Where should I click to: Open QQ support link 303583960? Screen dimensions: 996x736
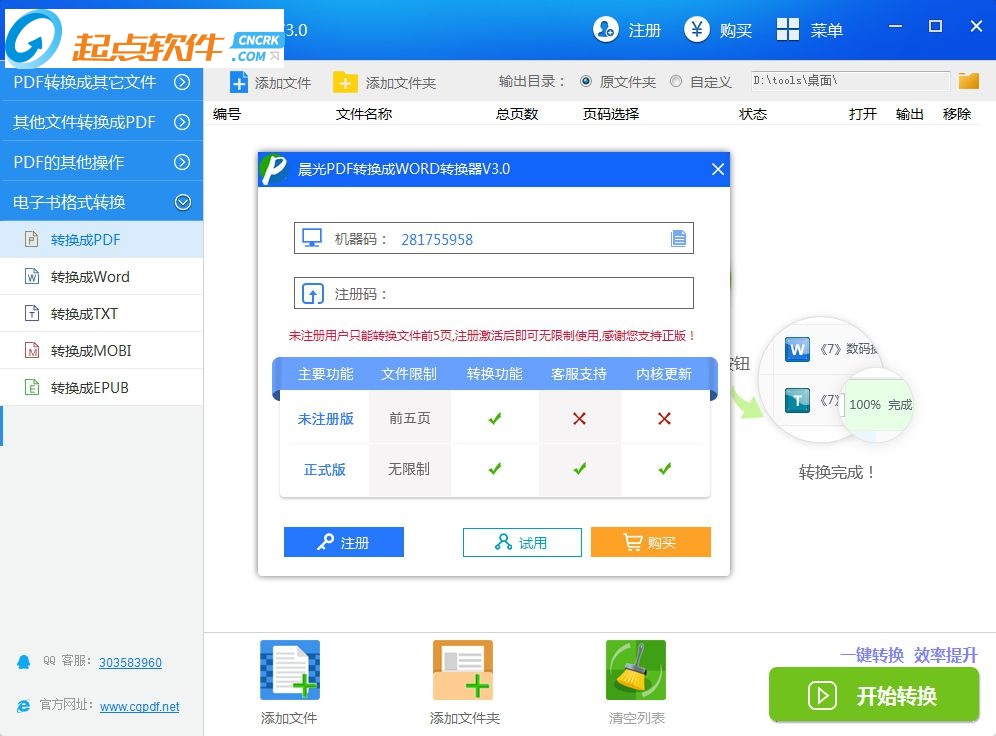click(130, 662)
